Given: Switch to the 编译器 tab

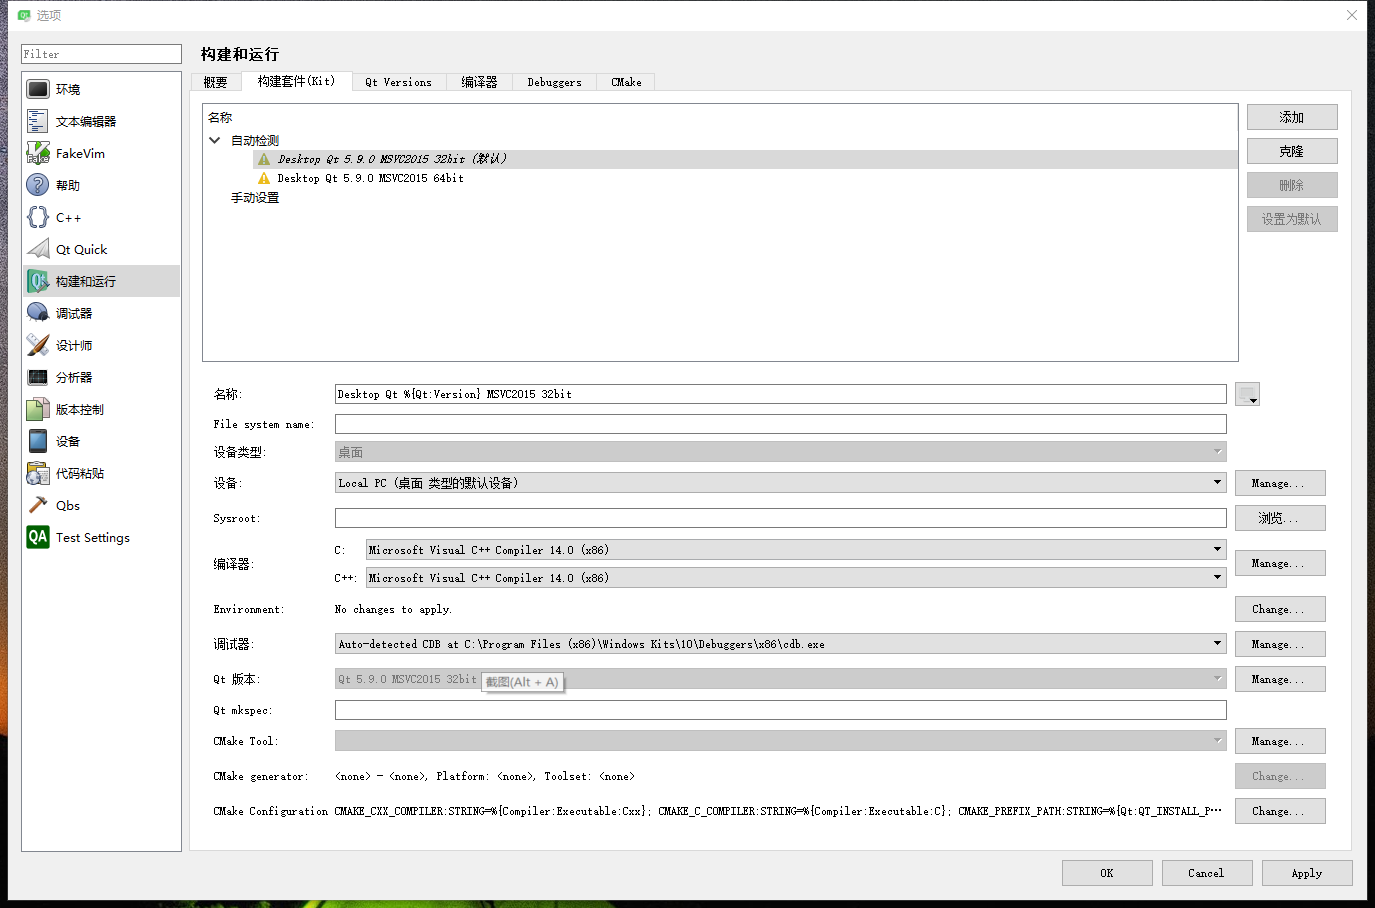Looking at the screenshot, I should point(479,82).
